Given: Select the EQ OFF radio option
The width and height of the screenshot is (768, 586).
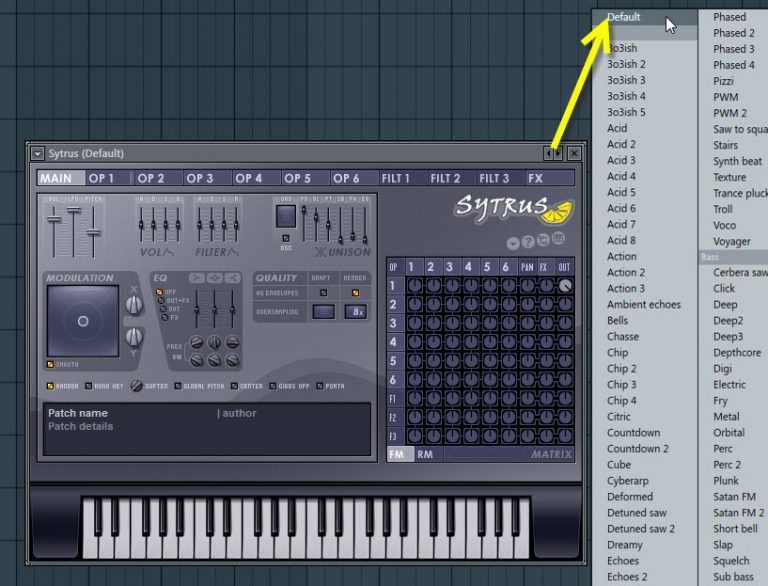Looking at the screenshot, I should click(x=159, y=292).
